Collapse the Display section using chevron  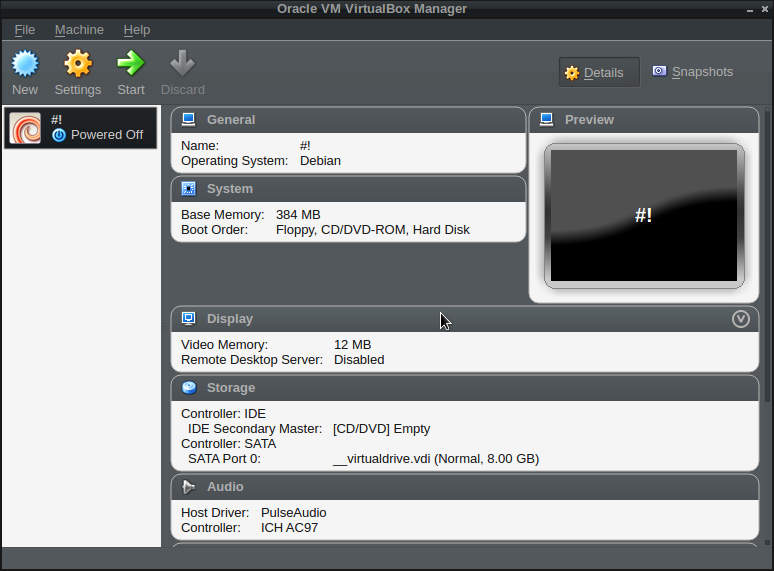(741, 319)
